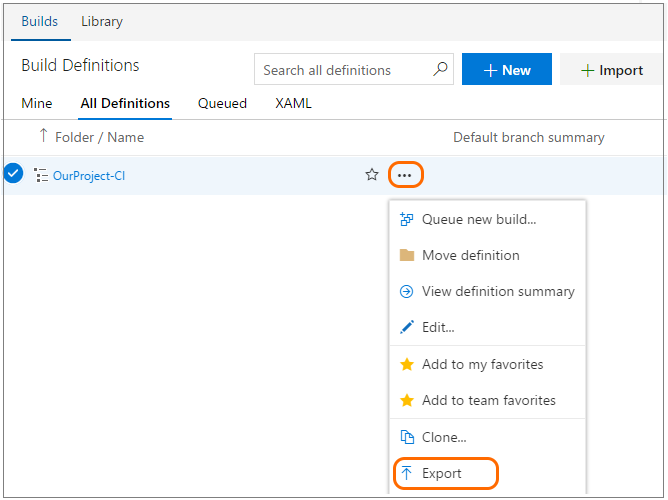Switch to the Library tab
Viewport: 668px width, 500px height.
(102, 21)
